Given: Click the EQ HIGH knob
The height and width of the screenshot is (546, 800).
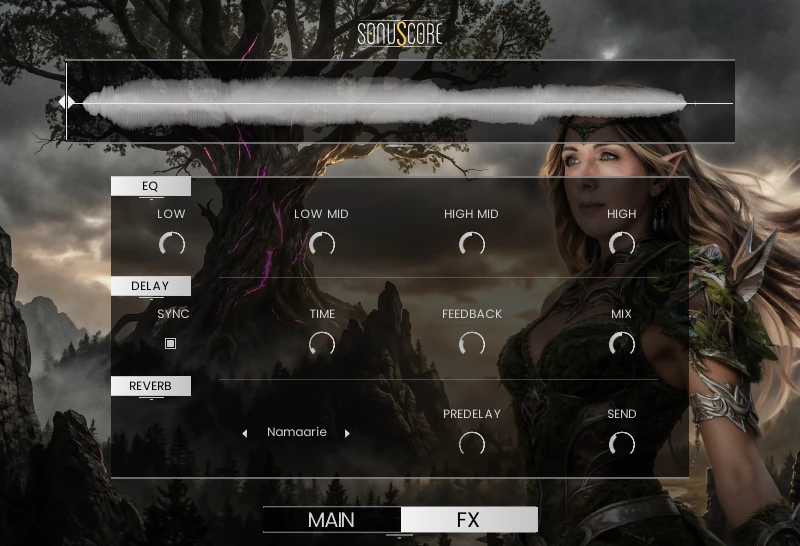Looking at the screenshot, I should (x=621, y=244).
